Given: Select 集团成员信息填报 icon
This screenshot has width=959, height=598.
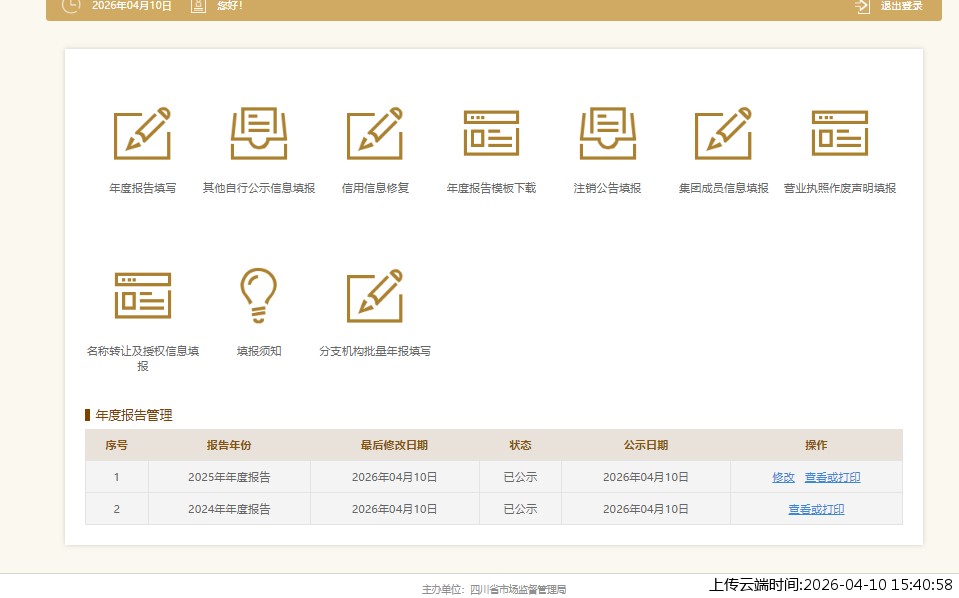Looking at the screenshot, I should 723,132.
